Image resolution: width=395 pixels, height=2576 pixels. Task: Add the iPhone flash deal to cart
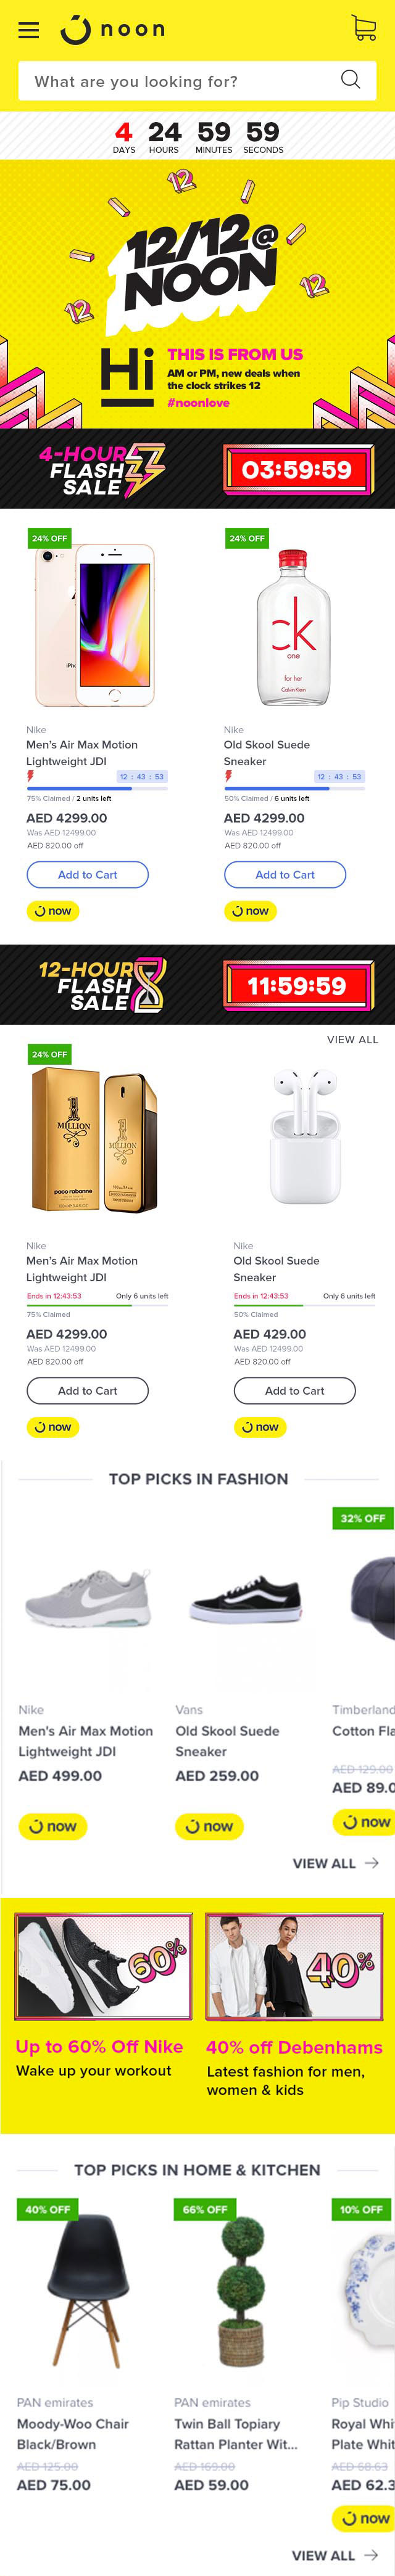coord(87,875)
